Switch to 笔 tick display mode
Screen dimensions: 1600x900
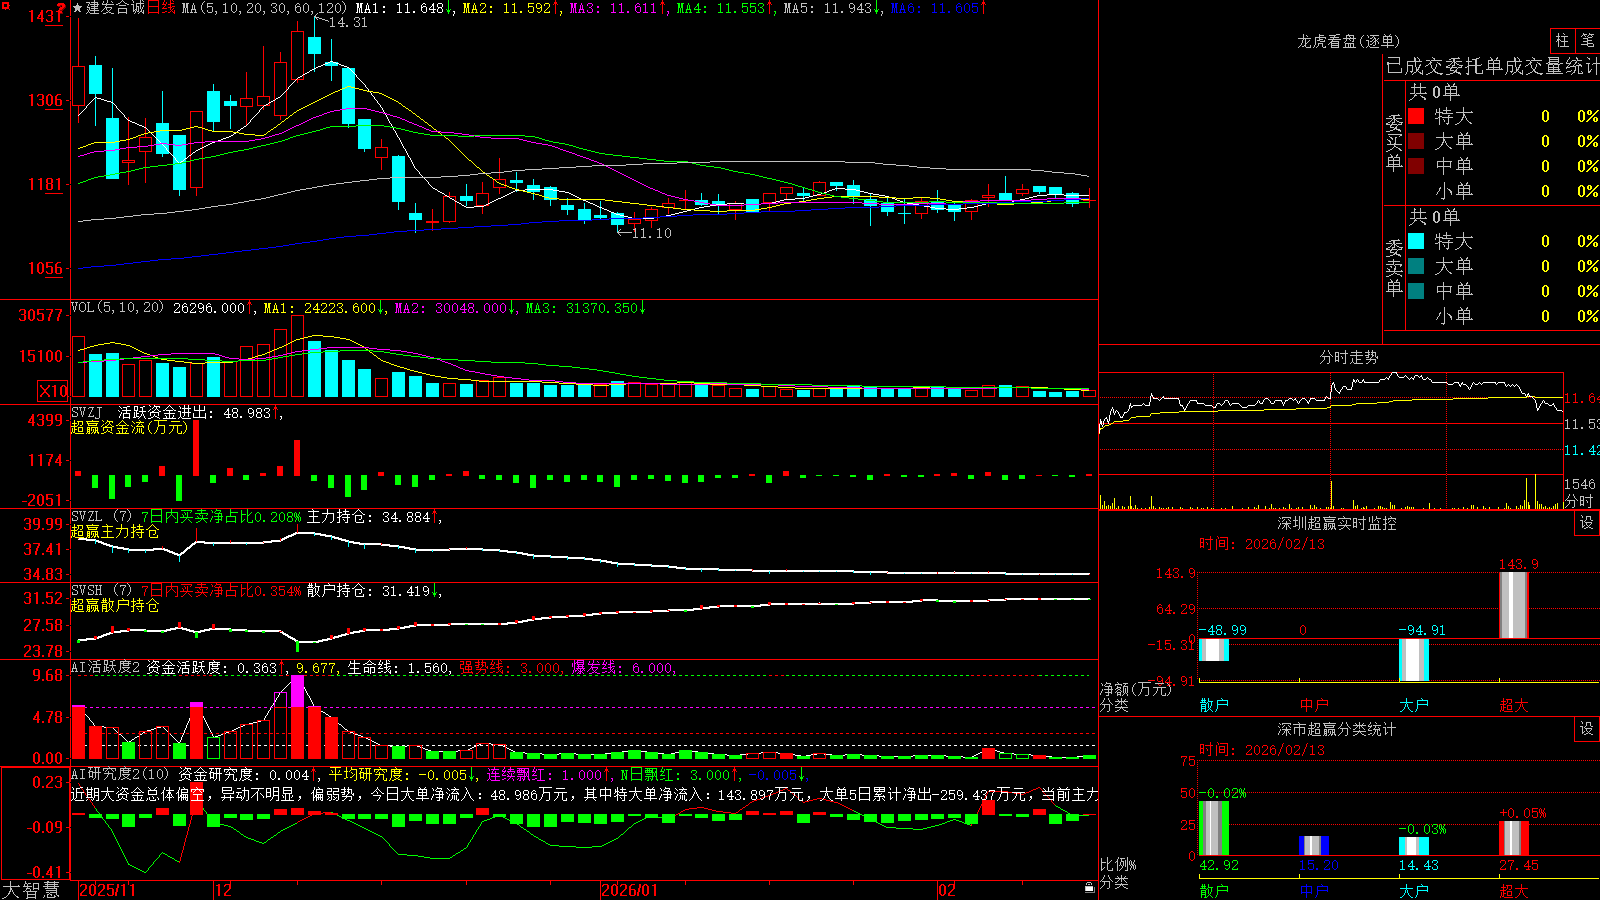tap(1587, 41)
